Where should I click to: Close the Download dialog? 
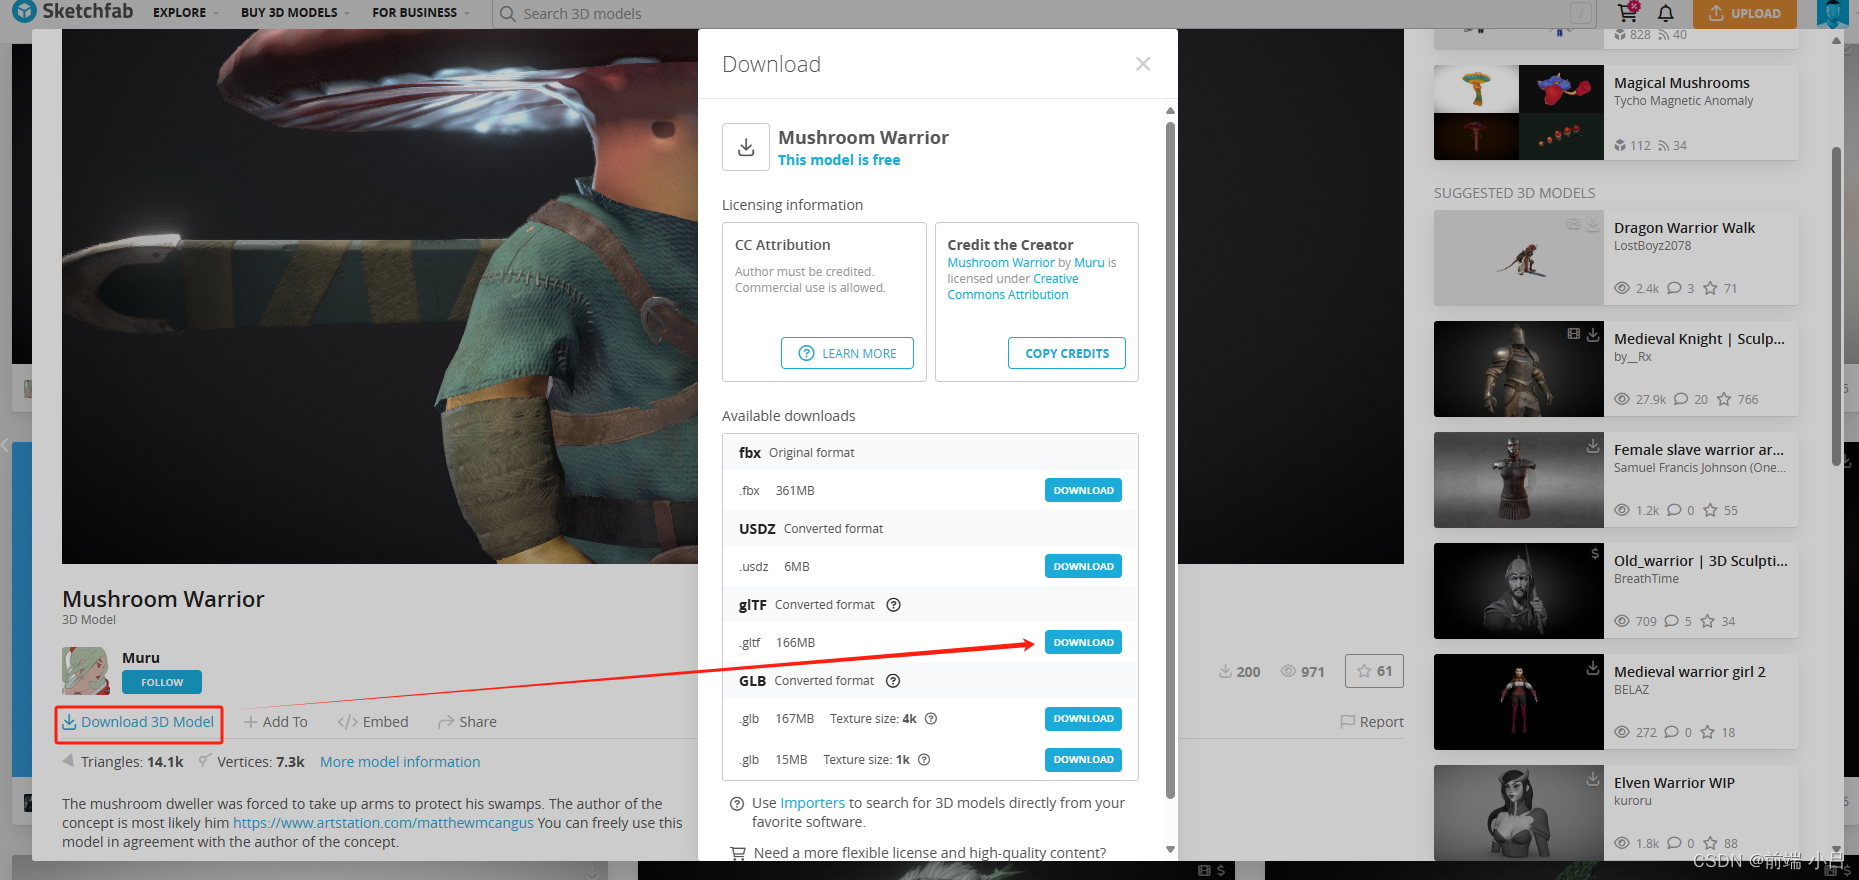coord(1143,64)
